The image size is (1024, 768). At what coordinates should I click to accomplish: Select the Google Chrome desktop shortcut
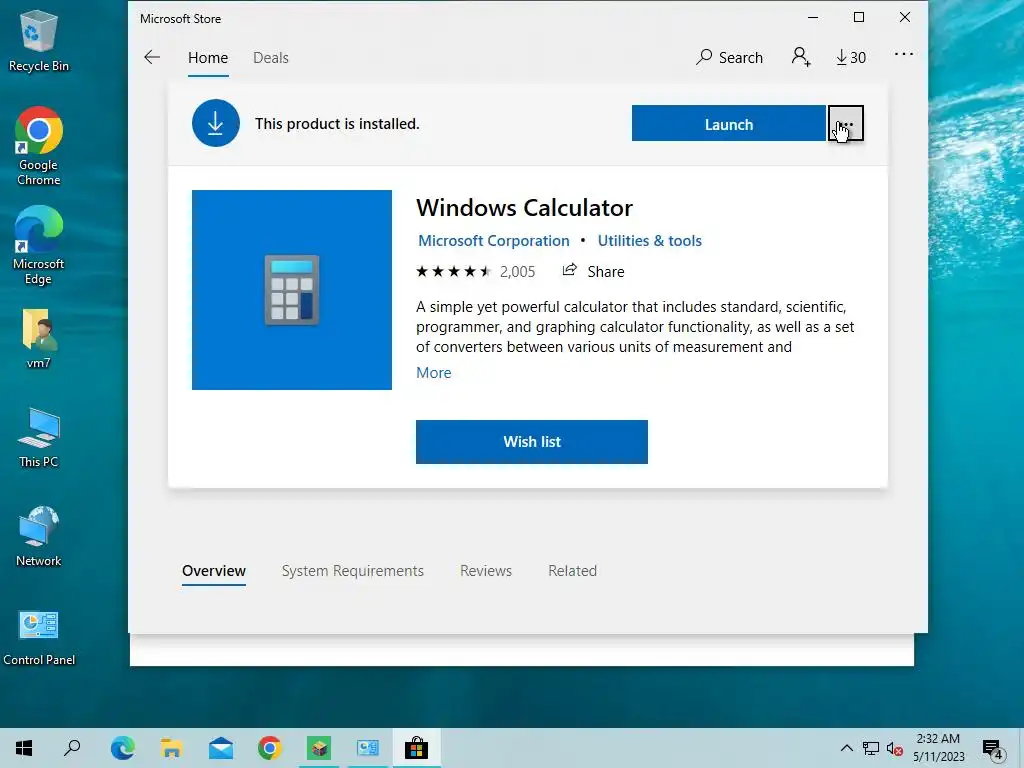[x=39, y=146]
